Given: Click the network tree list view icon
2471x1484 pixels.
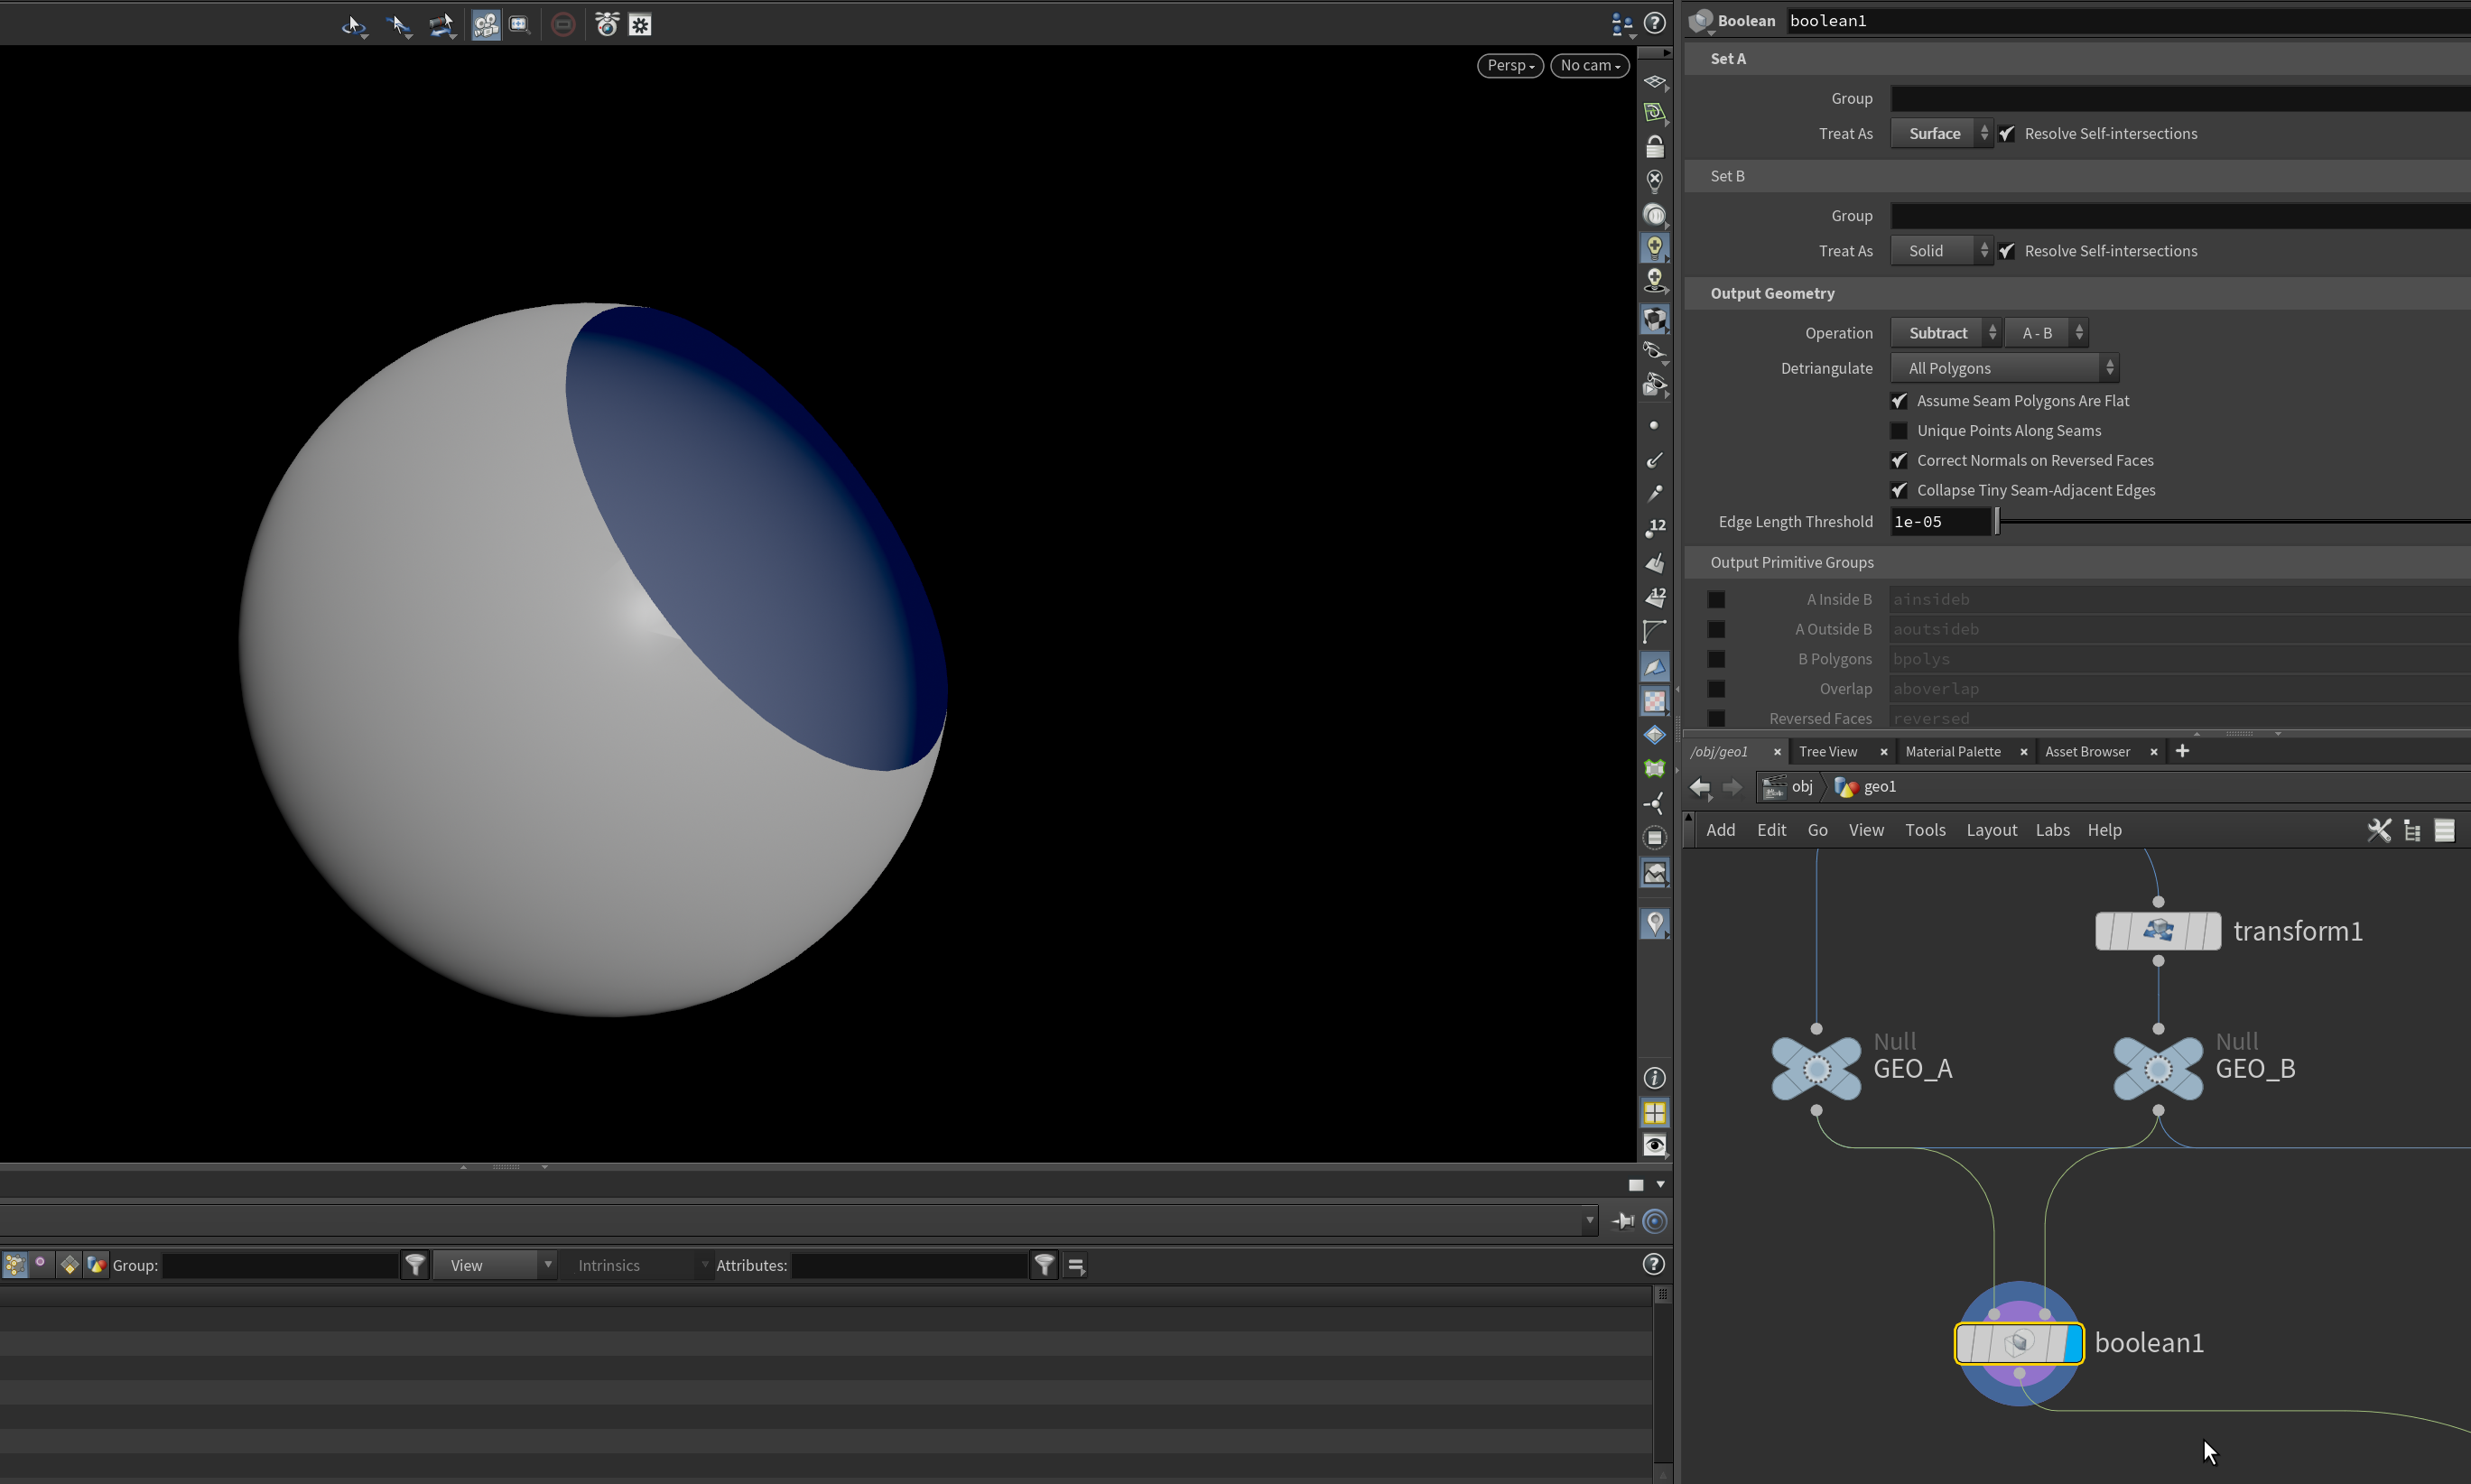Looking at the screenshot, I should (2412, 830).
